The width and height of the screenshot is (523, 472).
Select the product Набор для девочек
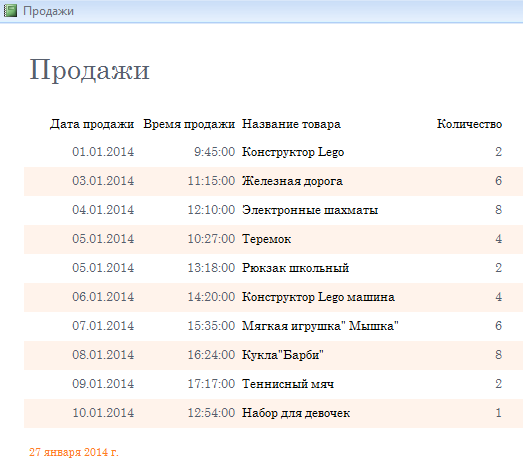pyautogui.click(x=296, y=413)
